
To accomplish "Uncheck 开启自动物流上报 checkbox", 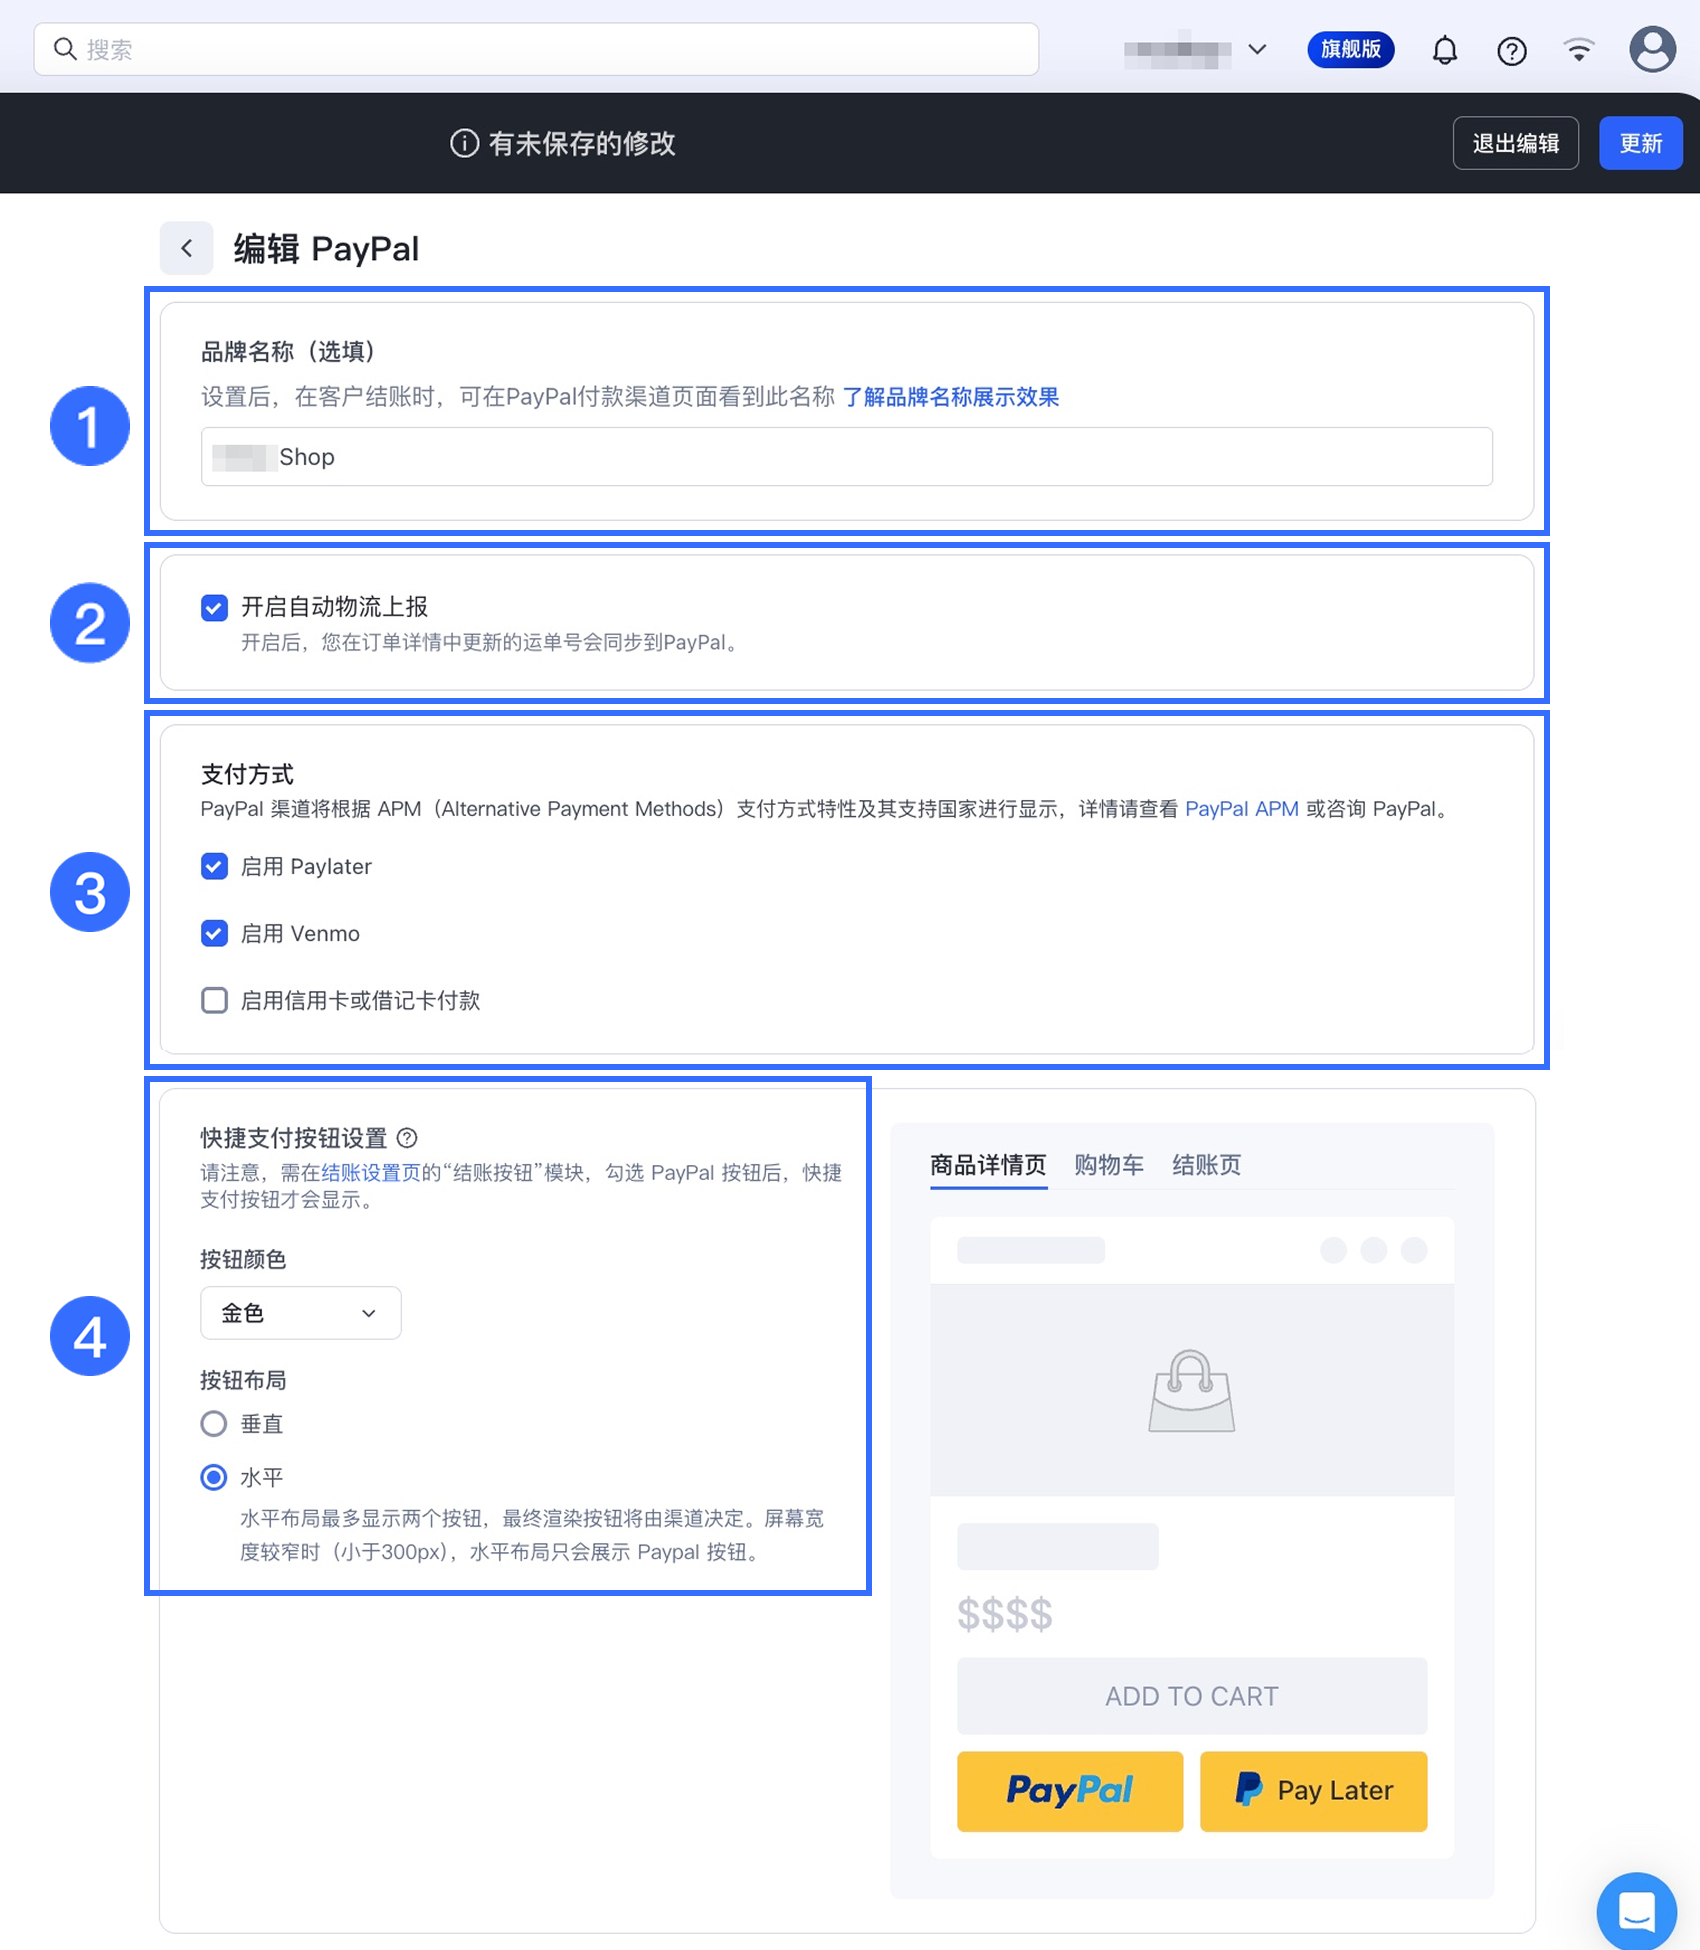I will pos(214,607).
